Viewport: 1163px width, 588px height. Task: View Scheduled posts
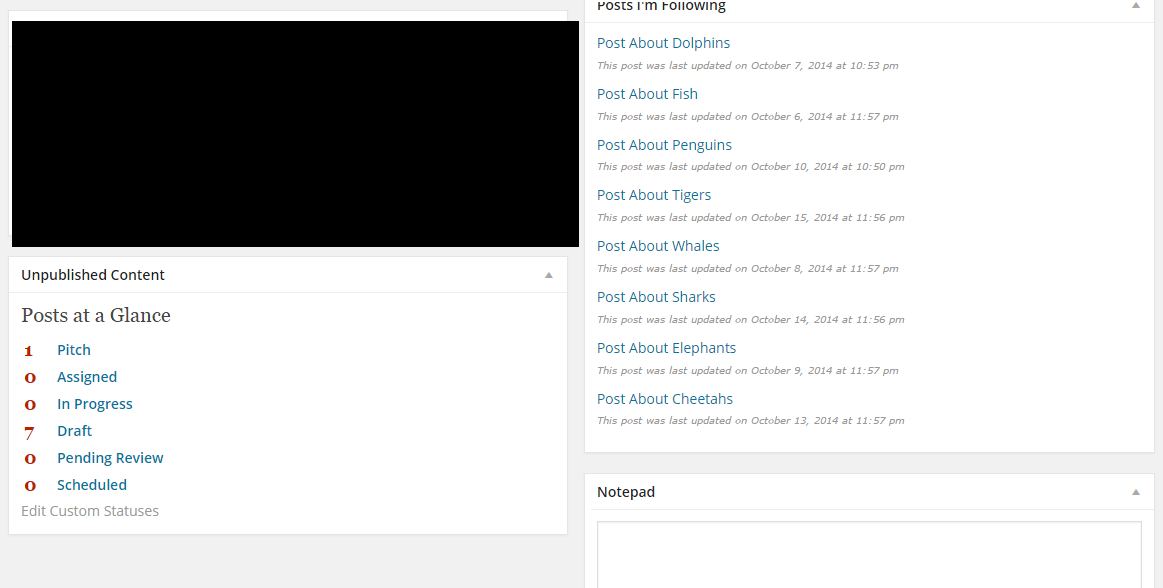(x=92, y=485)
